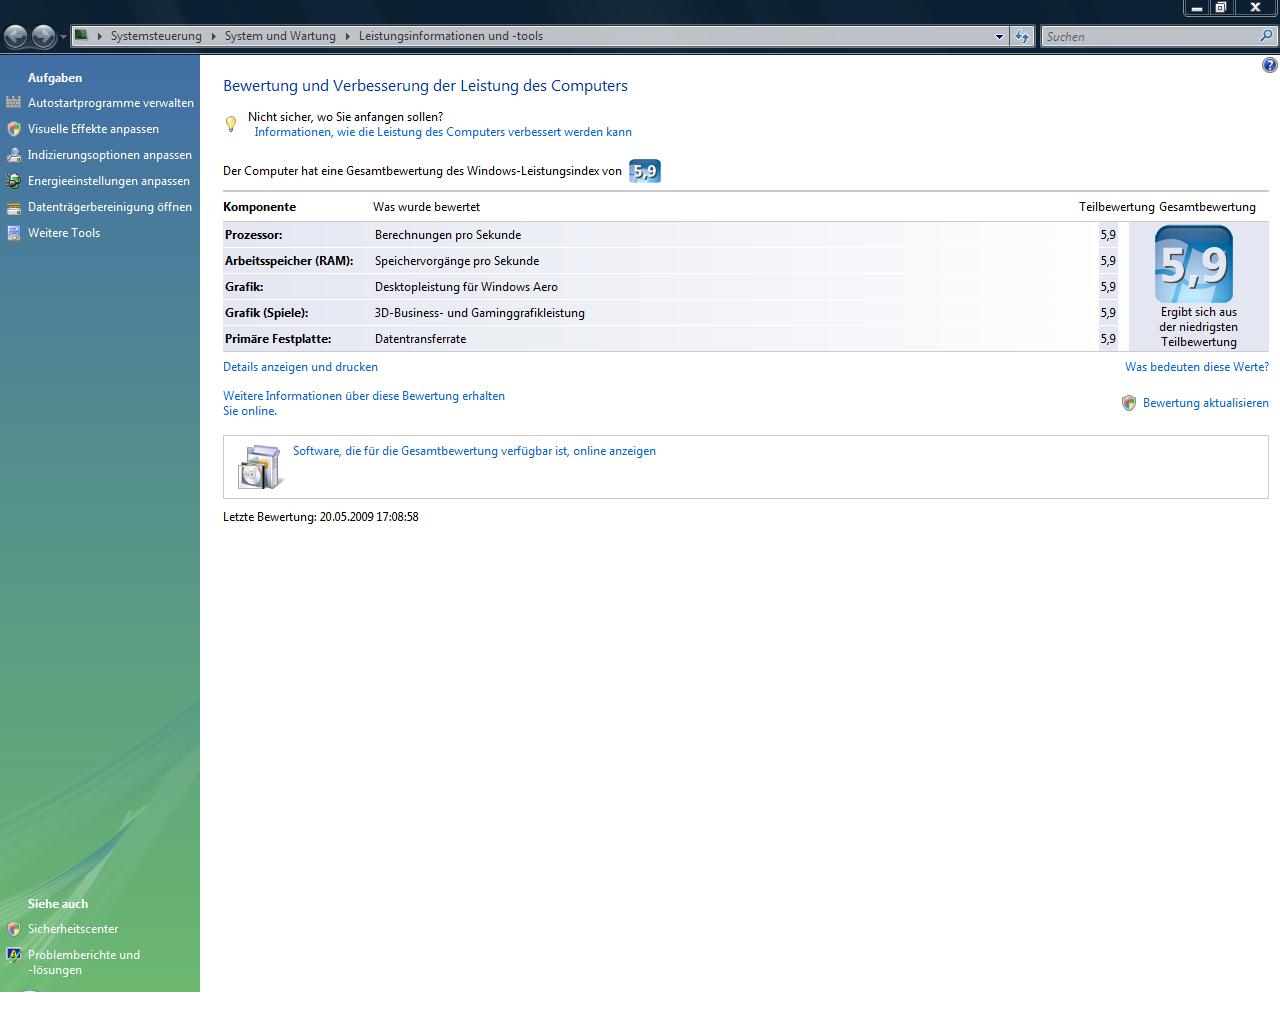Viewport: 1280px width, 1024px height.
Task: Click icon beside Weitere Tools
Action: 13,233
